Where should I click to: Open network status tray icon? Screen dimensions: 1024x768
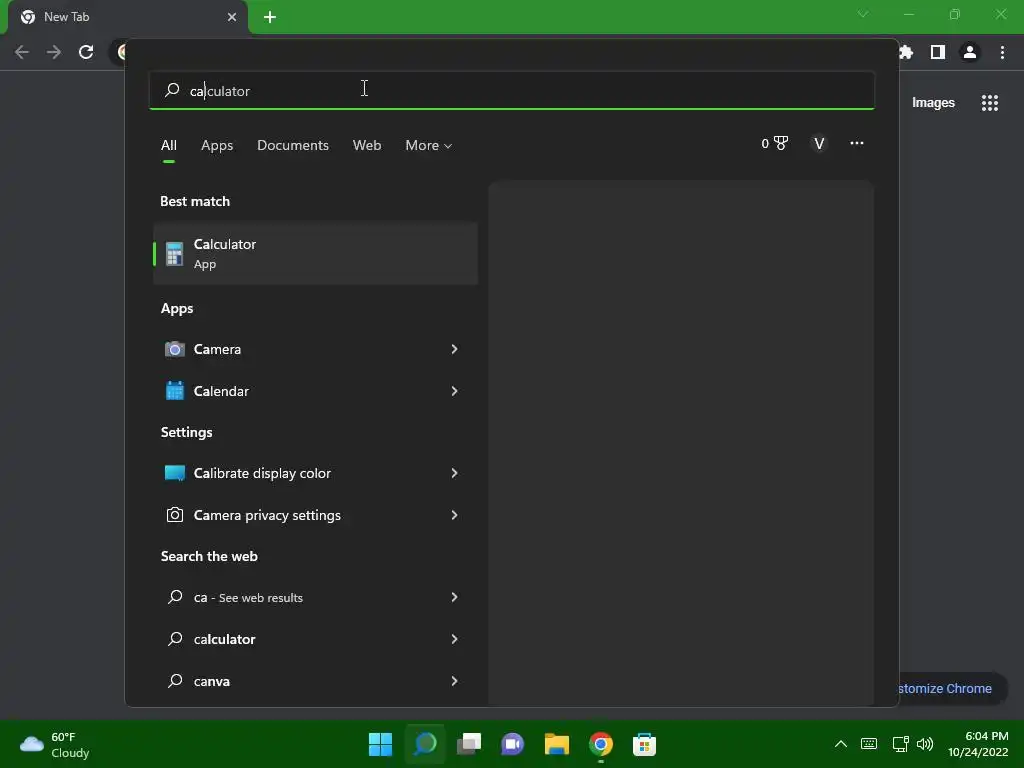(901, 744)
